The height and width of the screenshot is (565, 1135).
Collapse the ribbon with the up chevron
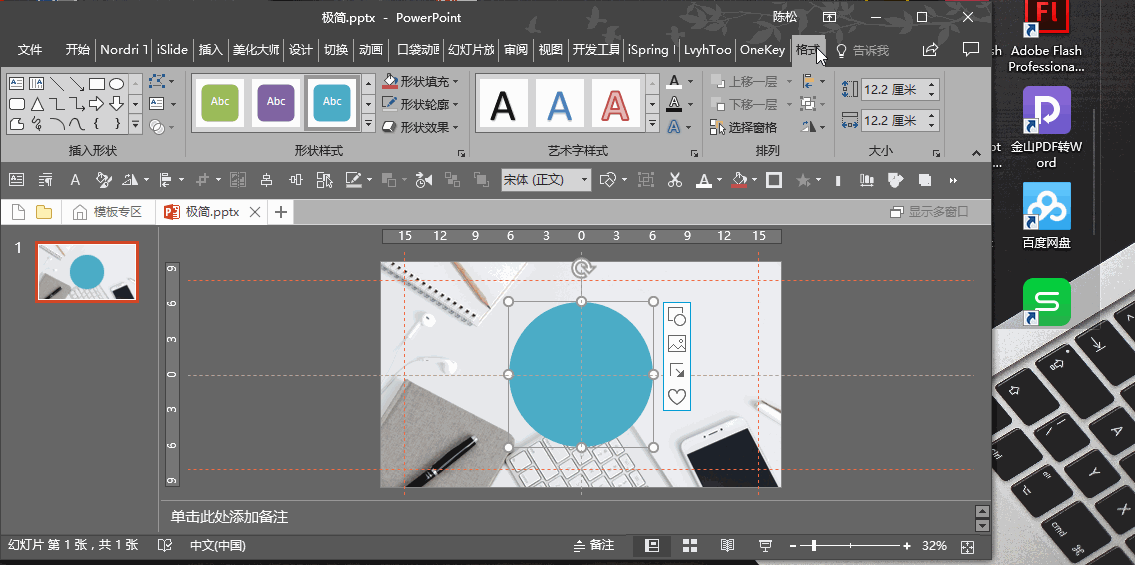click(976, 153)
